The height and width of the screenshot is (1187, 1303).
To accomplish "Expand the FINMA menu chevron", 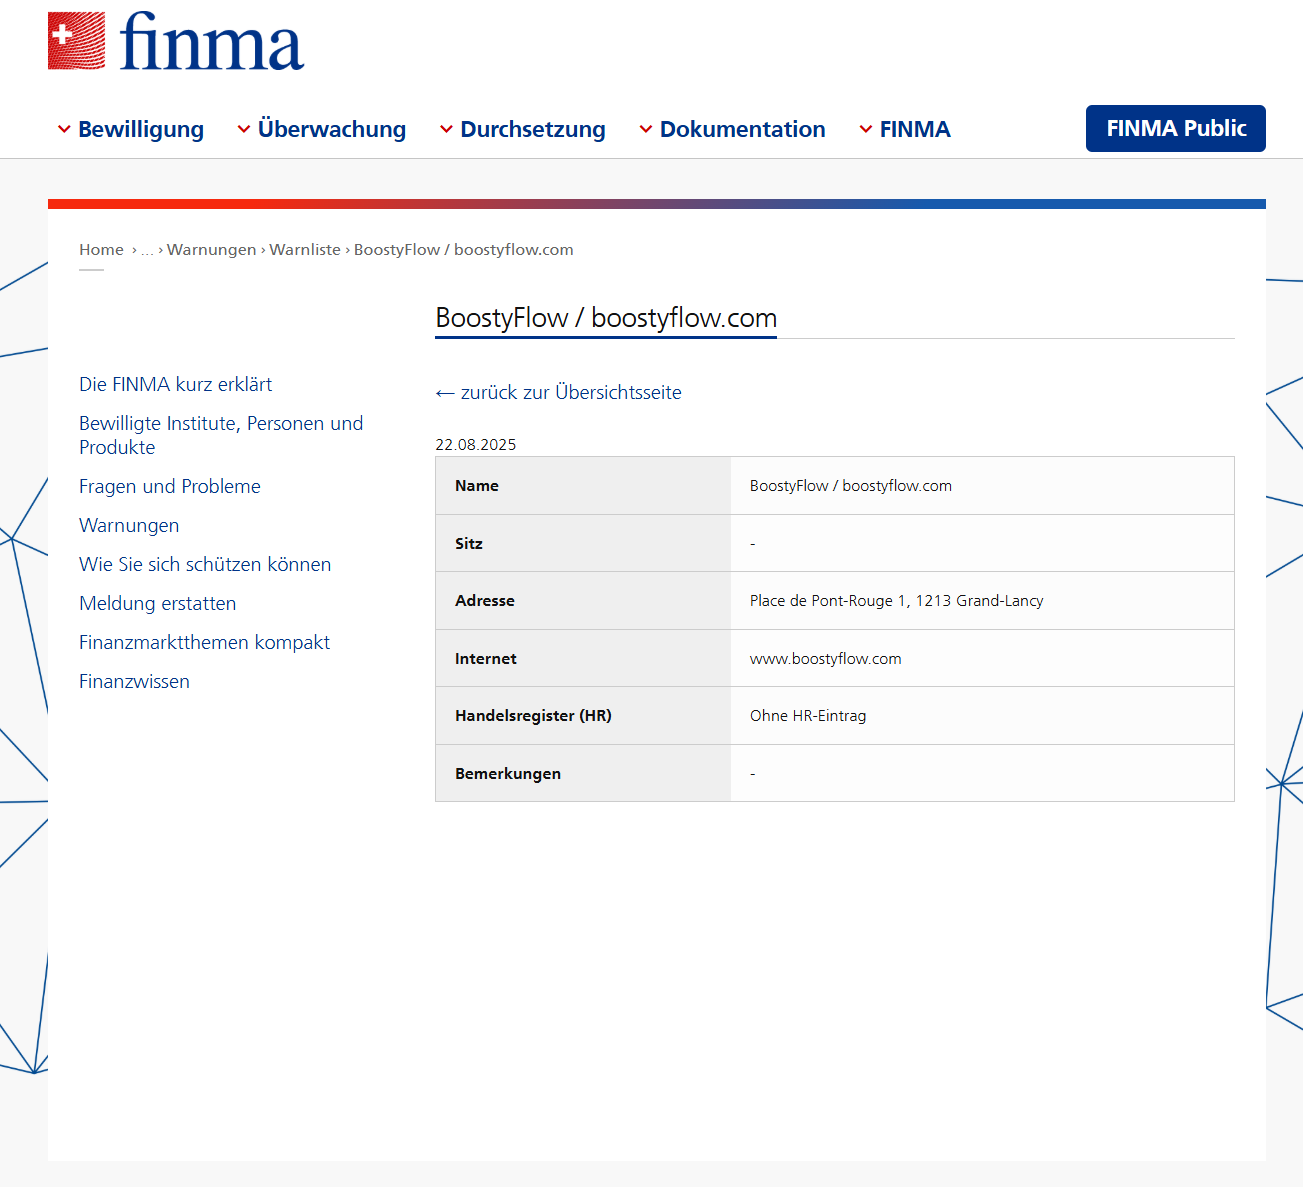I will 866,129.
